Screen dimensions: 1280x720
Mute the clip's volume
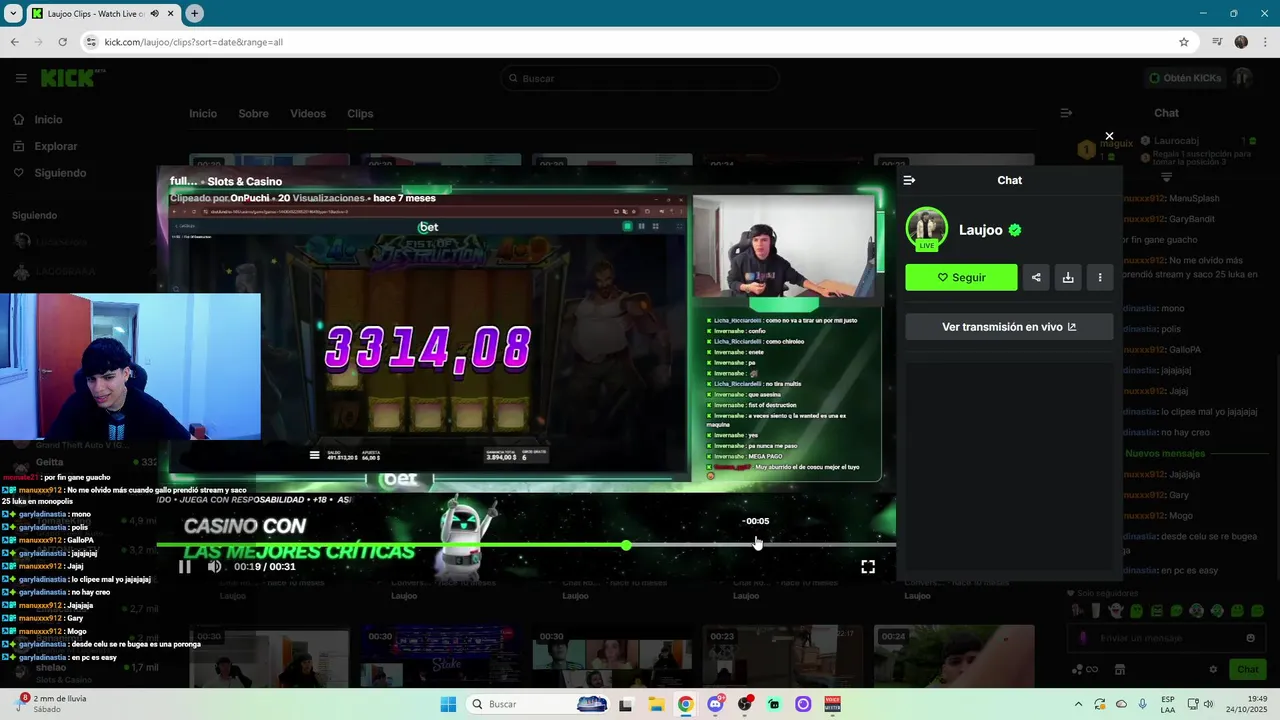pyautogui.click(x=214, y=566)
